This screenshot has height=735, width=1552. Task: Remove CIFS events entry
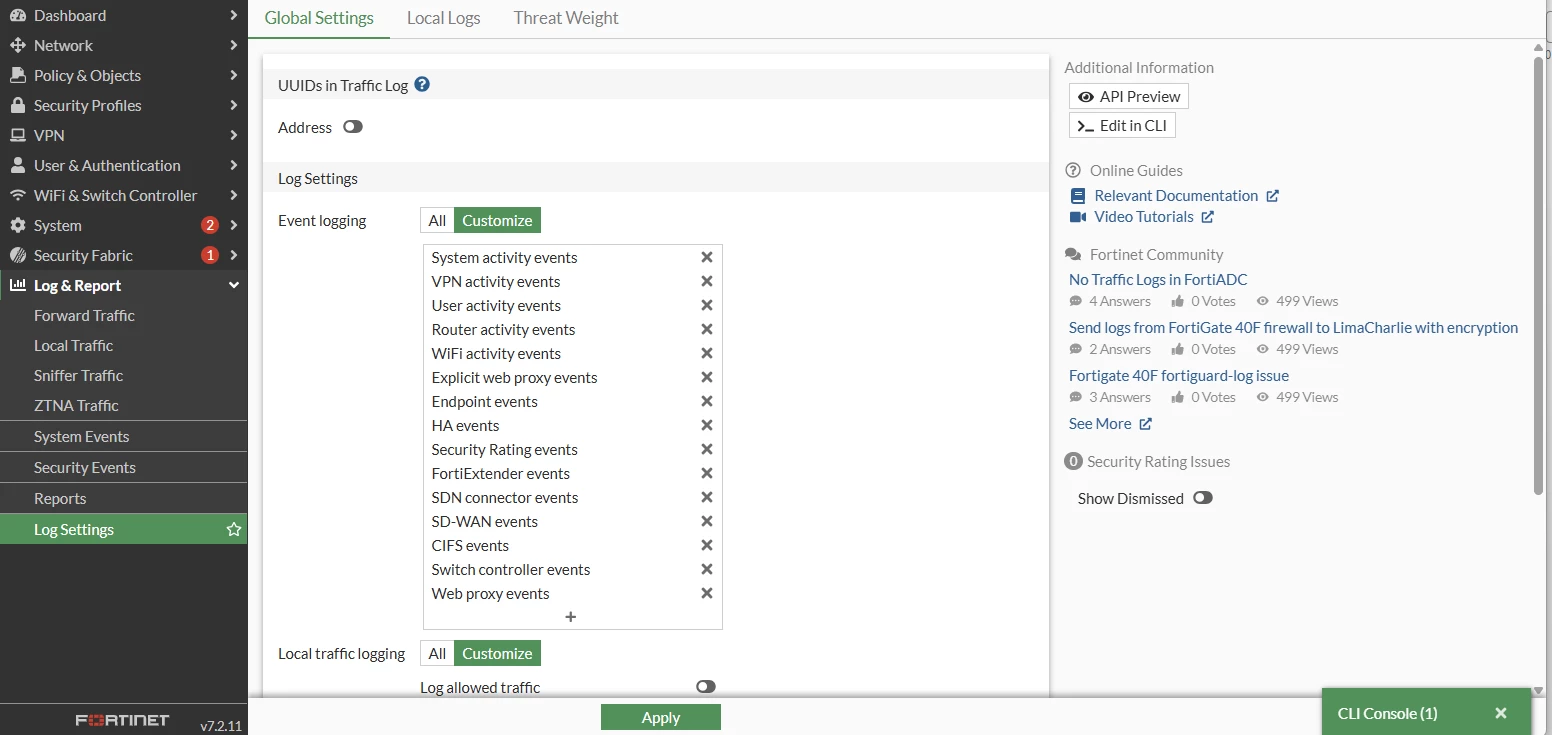[706, 545]
